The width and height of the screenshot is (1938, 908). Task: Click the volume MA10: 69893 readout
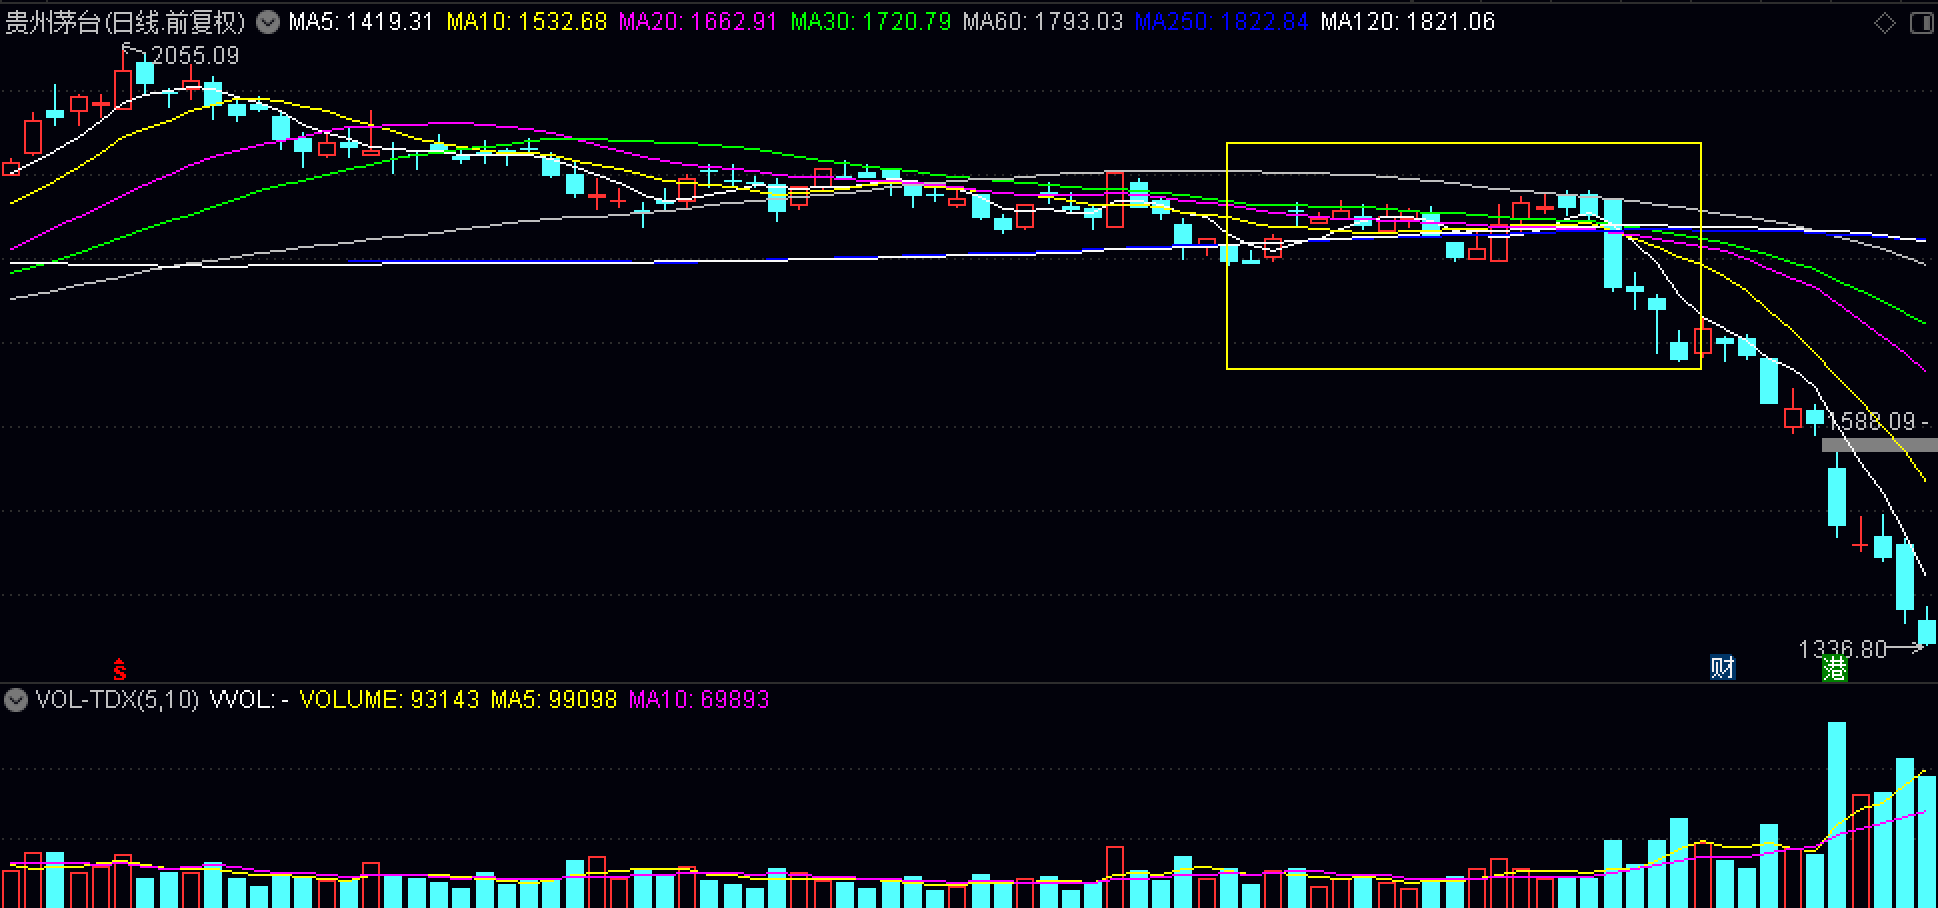pos(699,700)
